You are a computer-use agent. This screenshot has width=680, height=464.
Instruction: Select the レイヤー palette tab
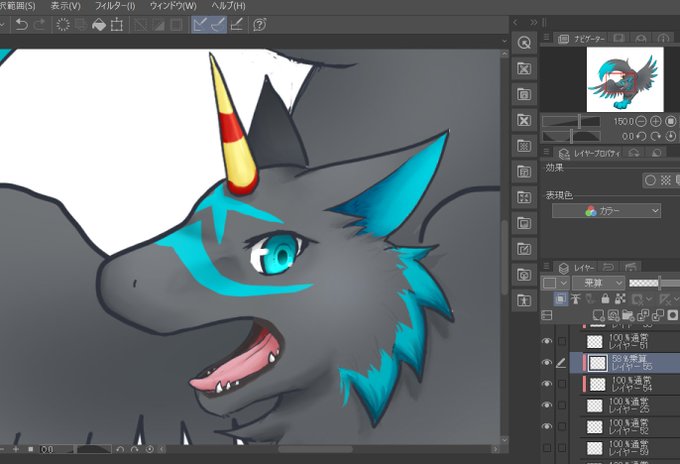tap(577, 268)
